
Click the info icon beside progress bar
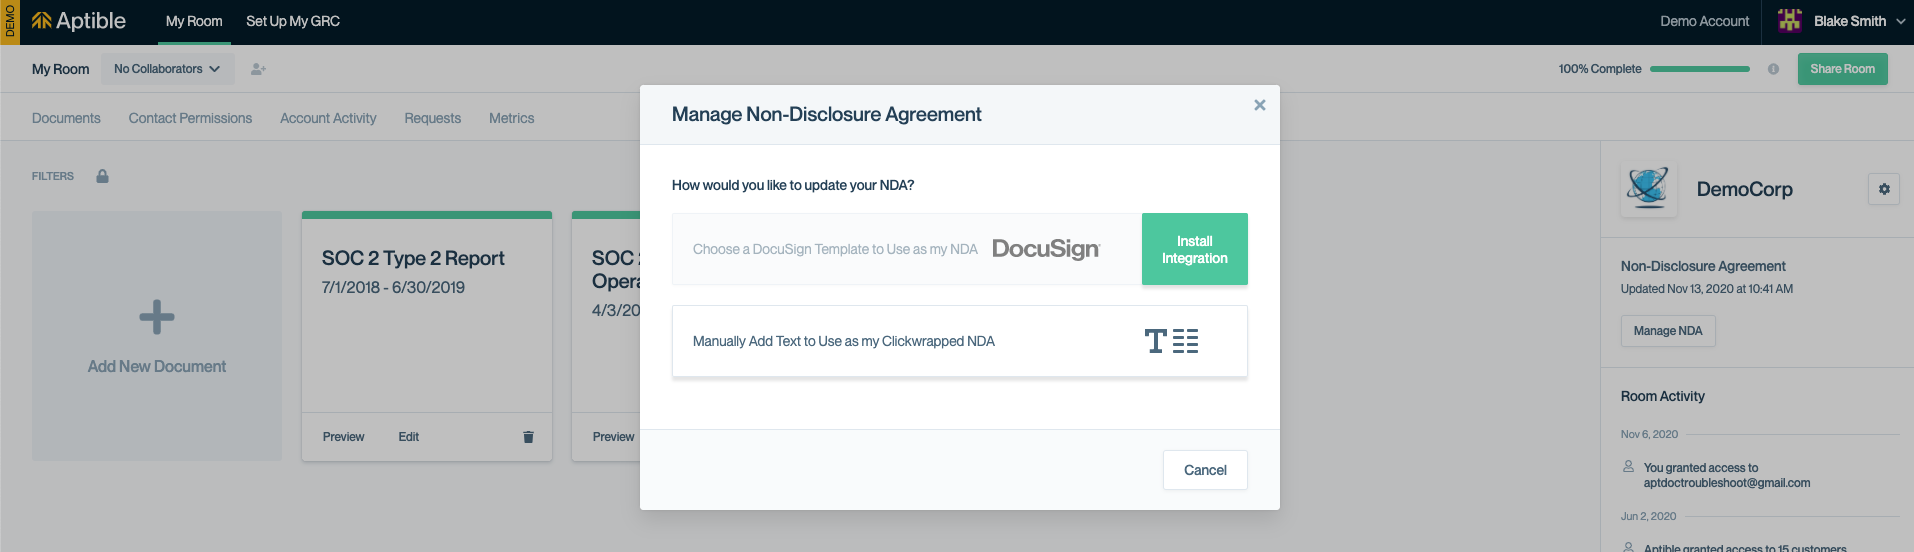click(1773, 69)
